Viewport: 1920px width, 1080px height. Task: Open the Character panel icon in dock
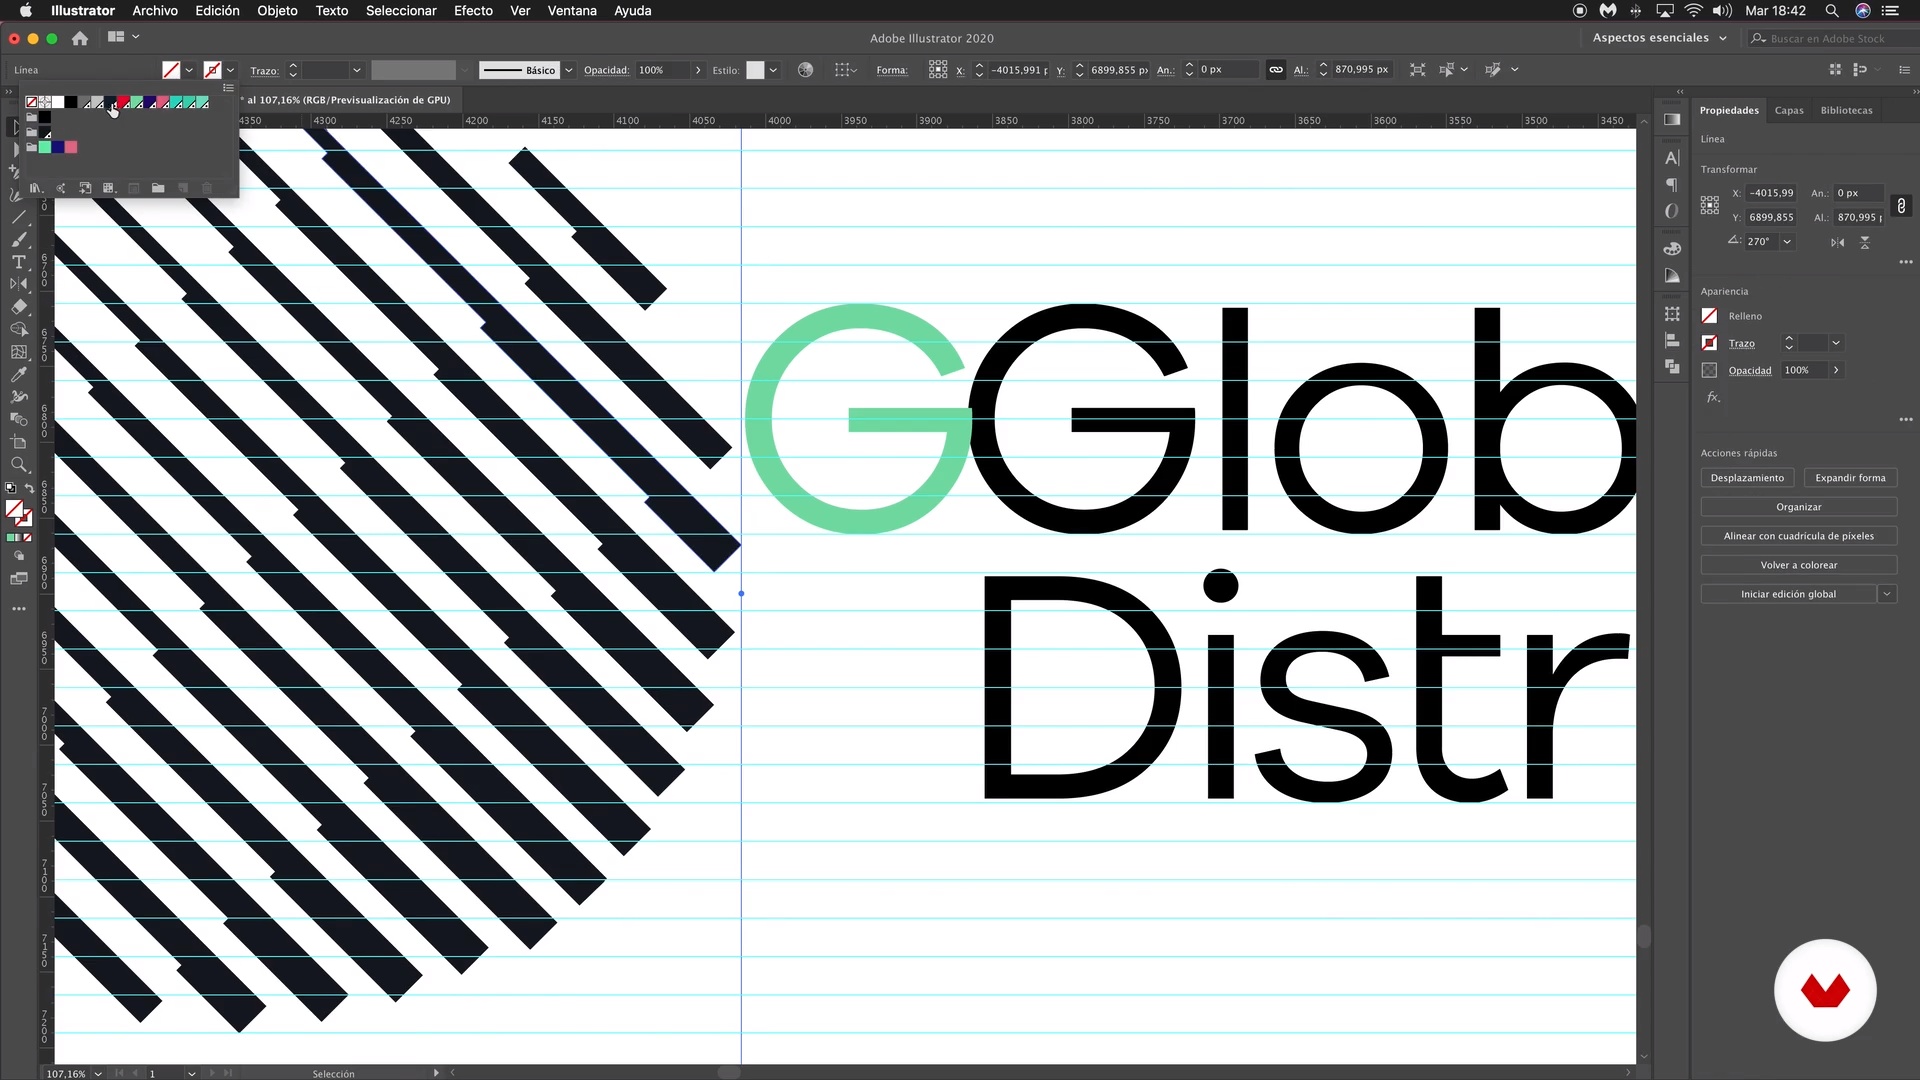coord(1672,158)
